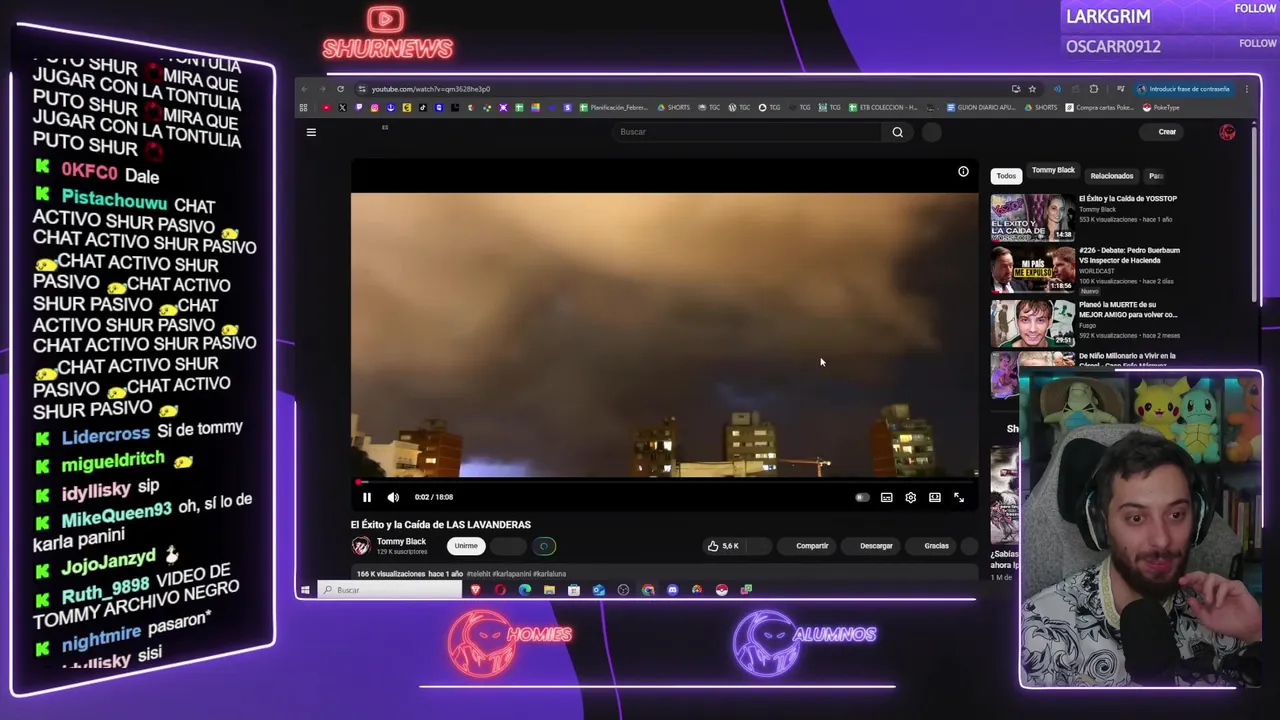Select the Todos filter chip
This screenshot has height=720, width=1280.
point(1006,176)
